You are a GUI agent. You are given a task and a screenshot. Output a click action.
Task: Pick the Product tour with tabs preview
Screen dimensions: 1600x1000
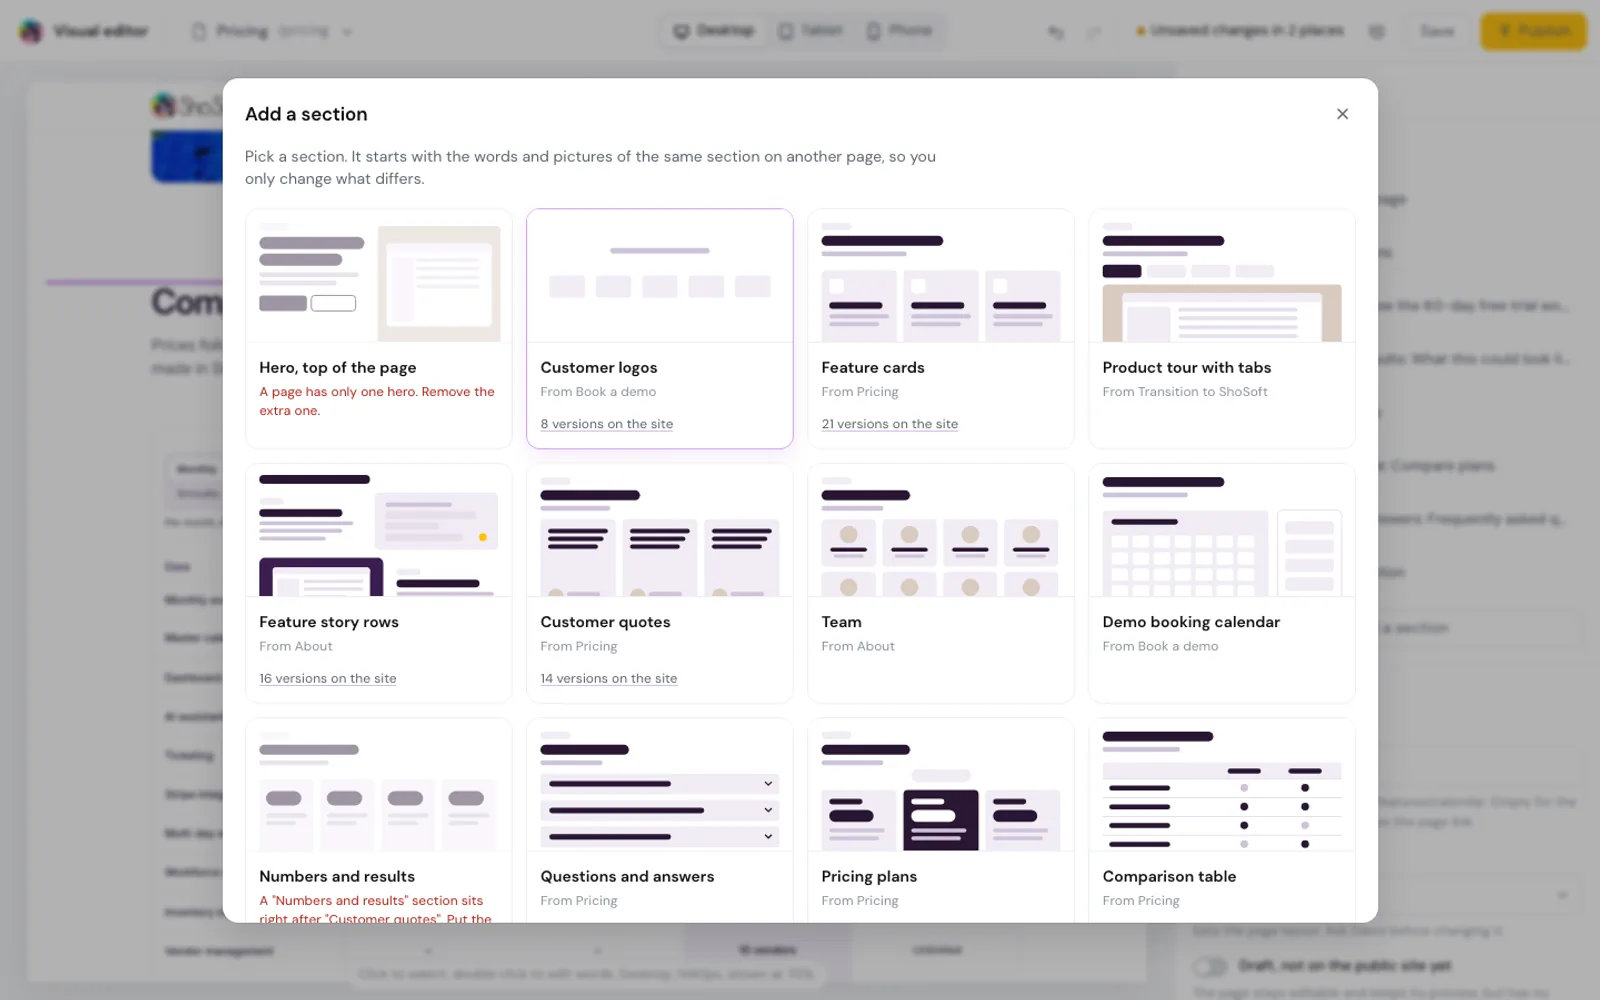(x=1222, y=276)
